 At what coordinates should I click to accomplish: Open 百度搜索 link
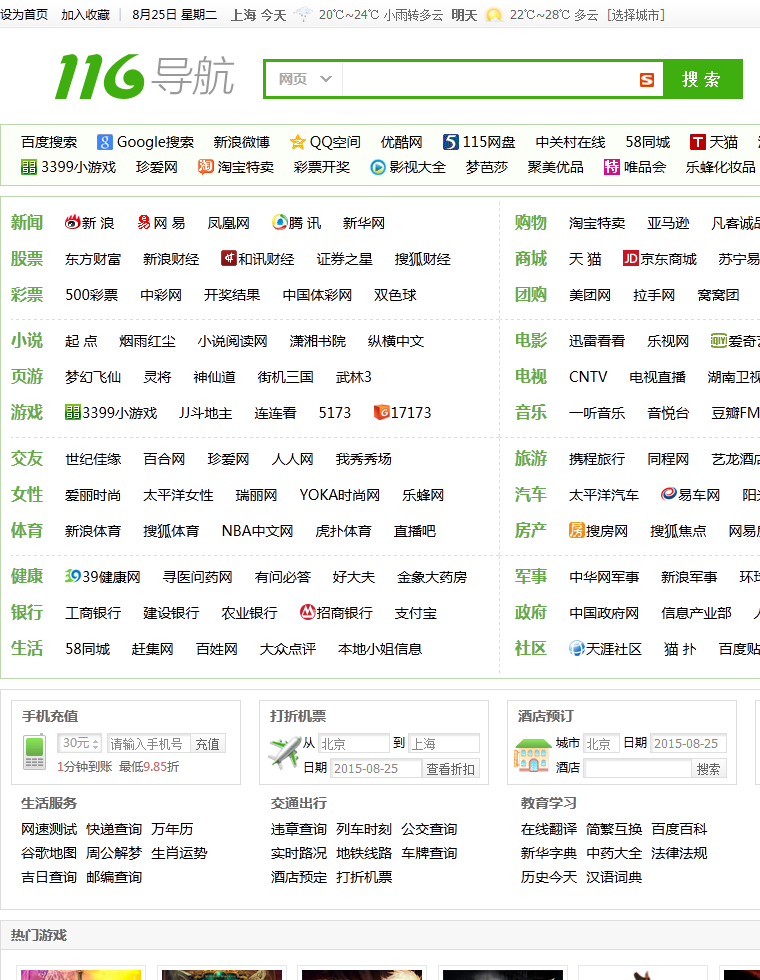(x=49, y=142)
